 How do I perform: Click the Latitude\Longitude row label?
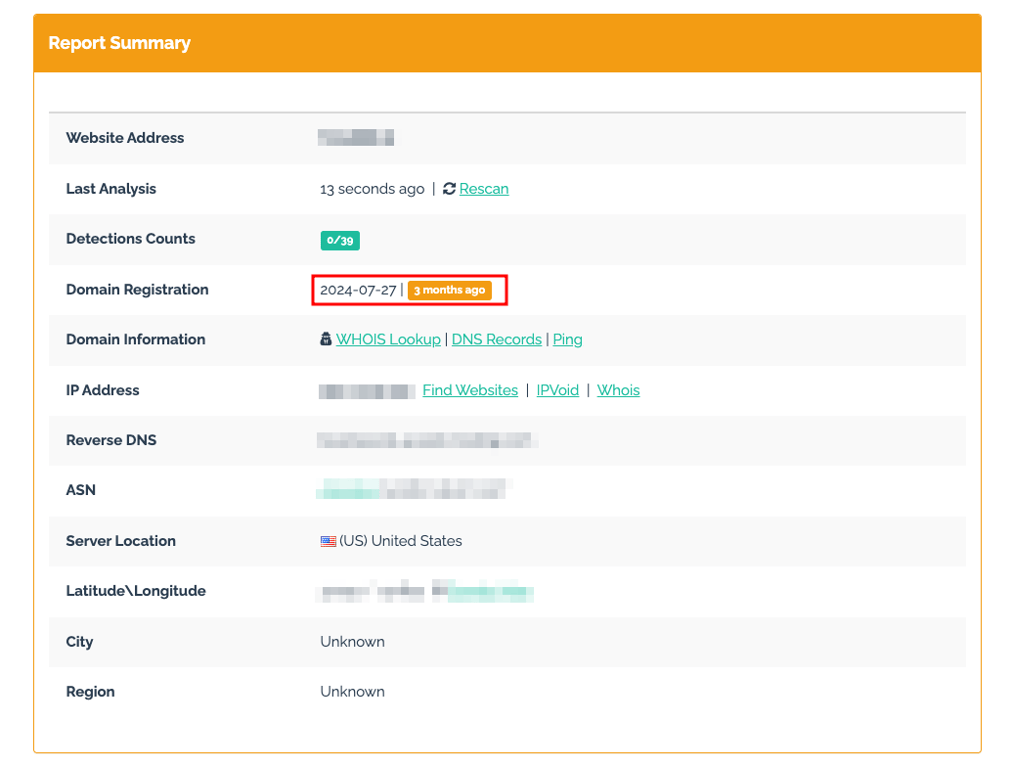coord(135,591)
